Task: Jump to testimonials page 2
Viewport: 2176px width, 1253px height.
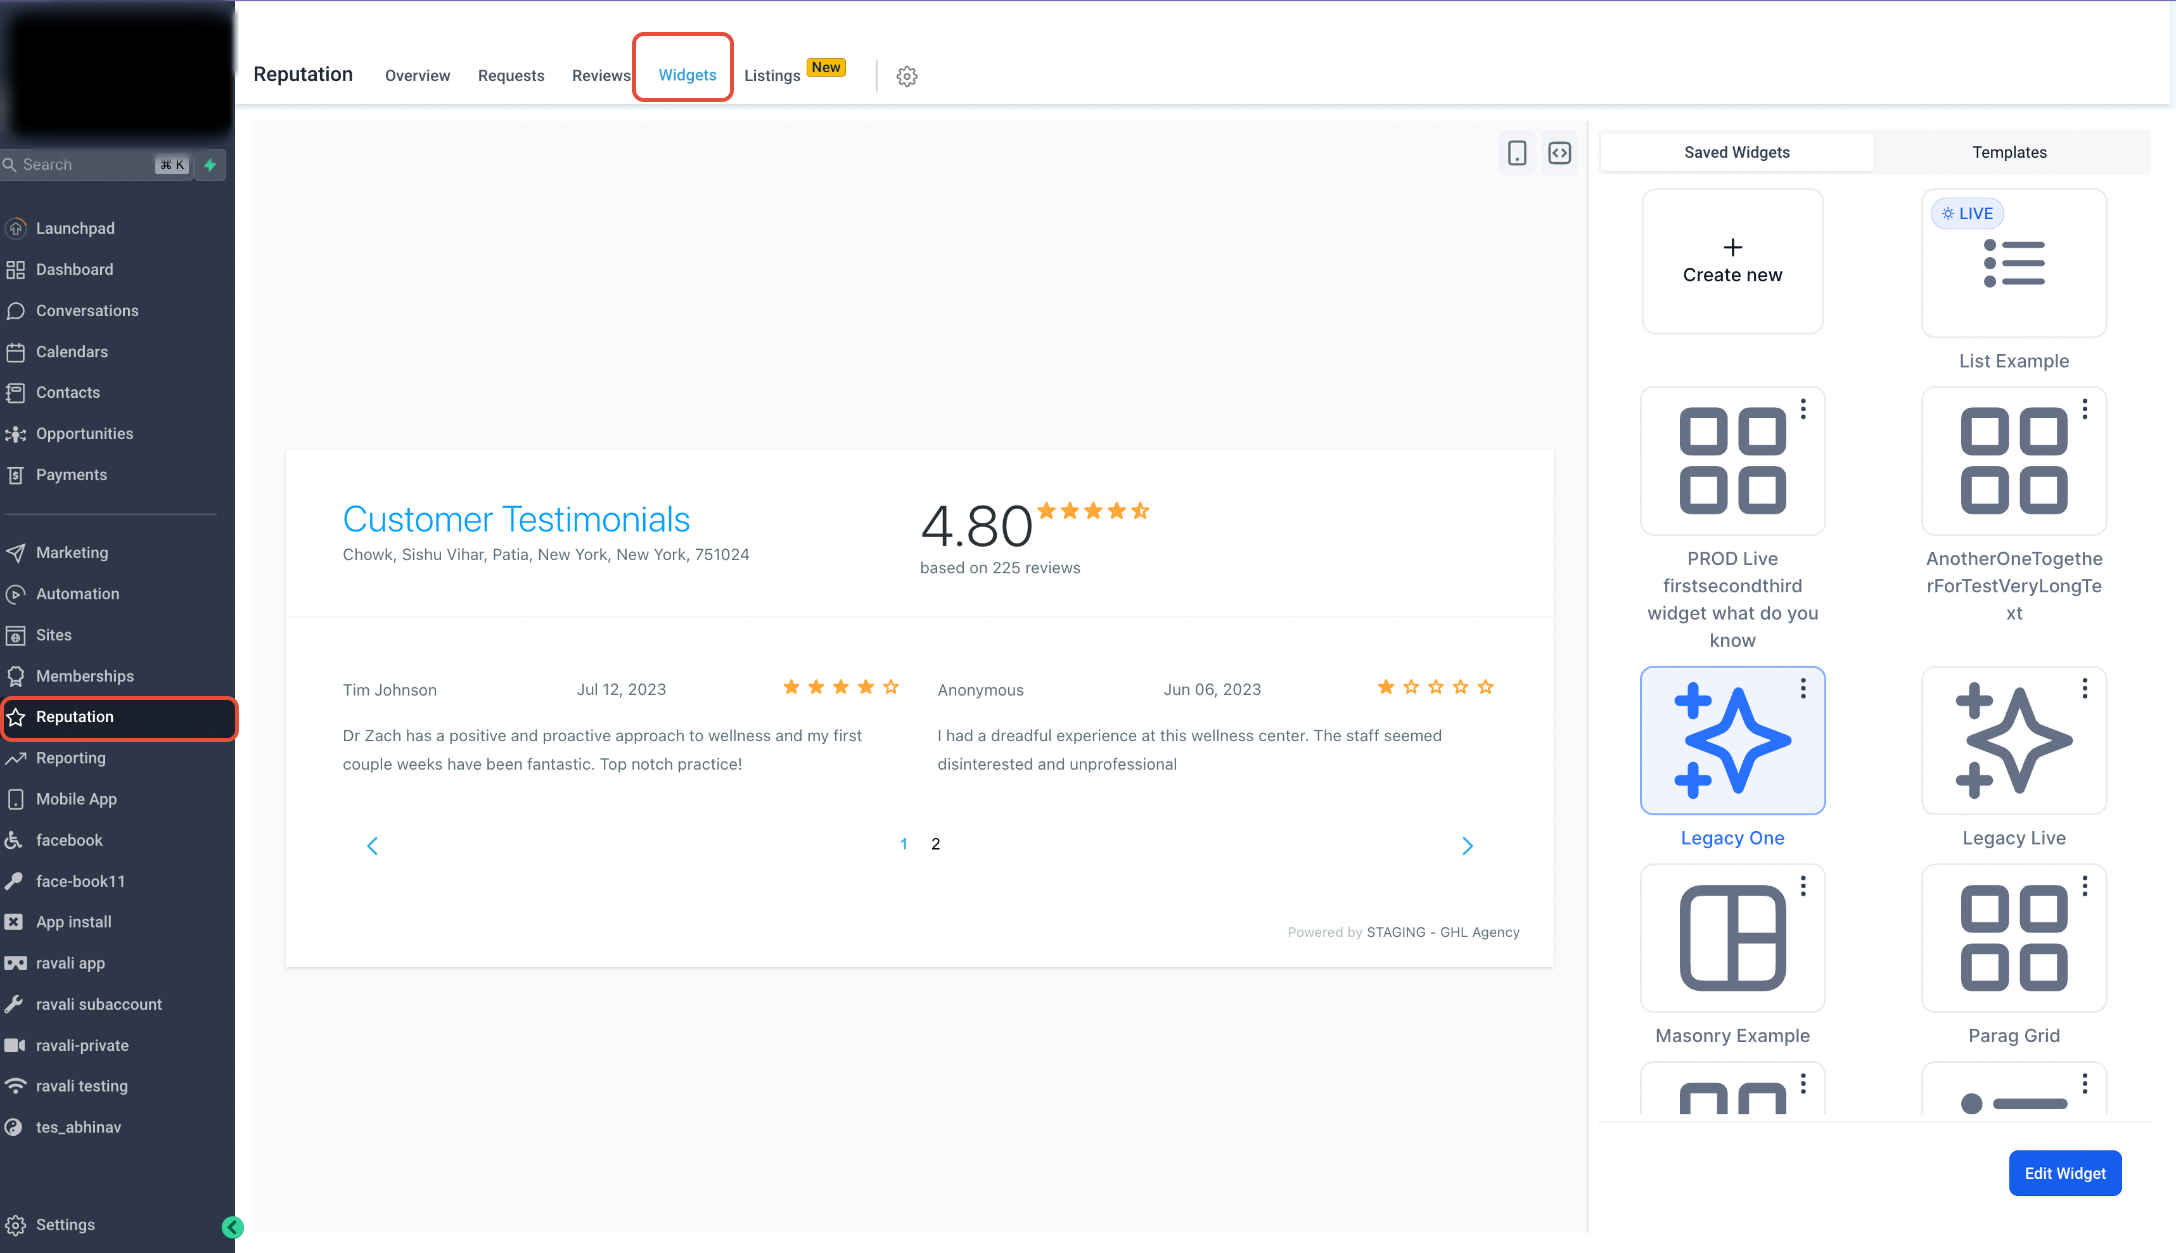Action: coord(935,844)
